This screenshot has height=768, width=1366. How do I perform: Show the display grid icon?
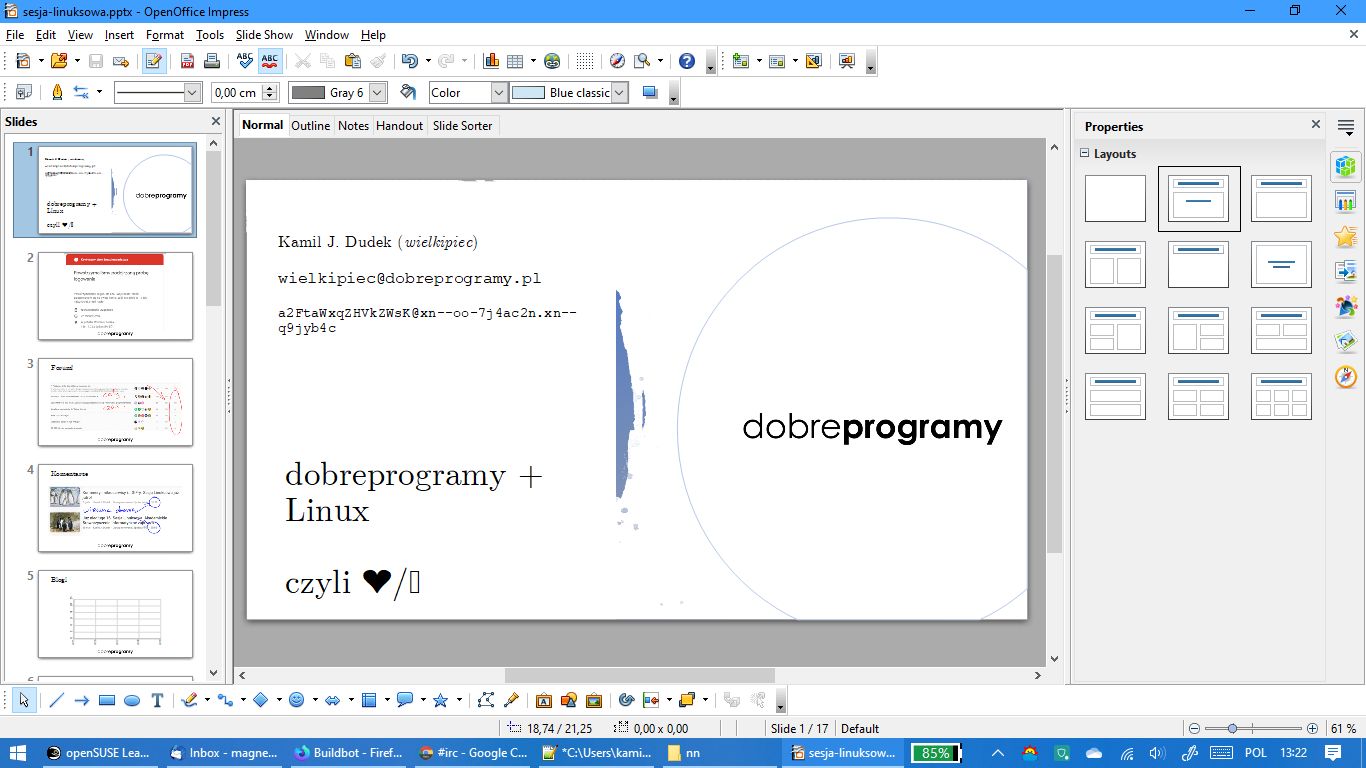(x=585, y=61)
